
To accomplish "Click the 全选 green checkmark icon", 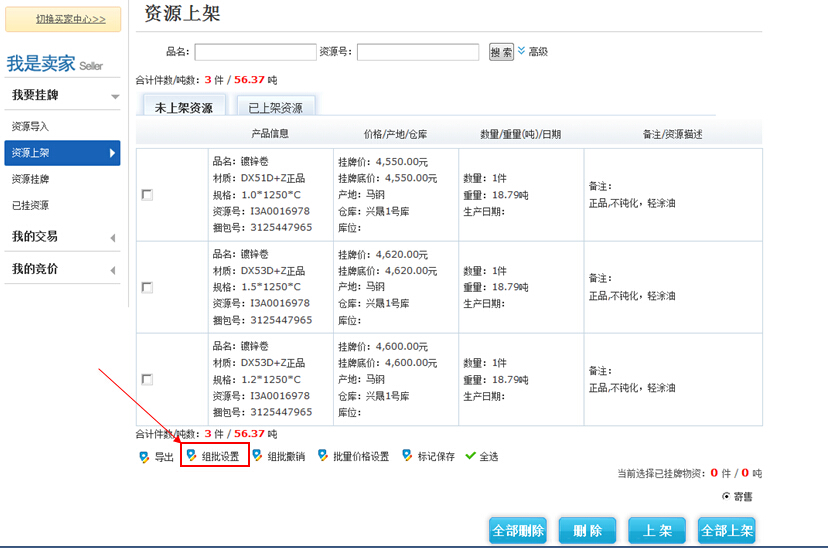I will 471,456.
